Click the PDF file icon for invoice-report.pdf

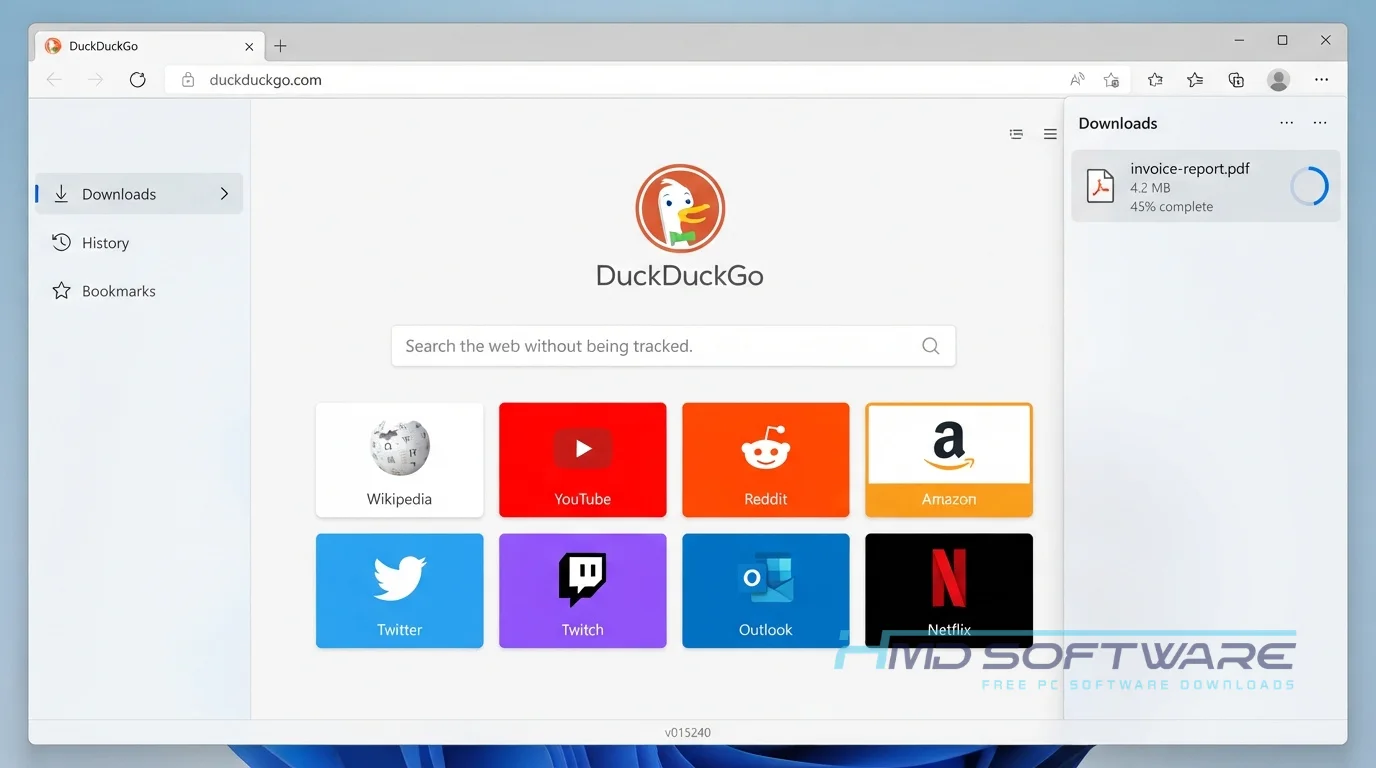1100,187
